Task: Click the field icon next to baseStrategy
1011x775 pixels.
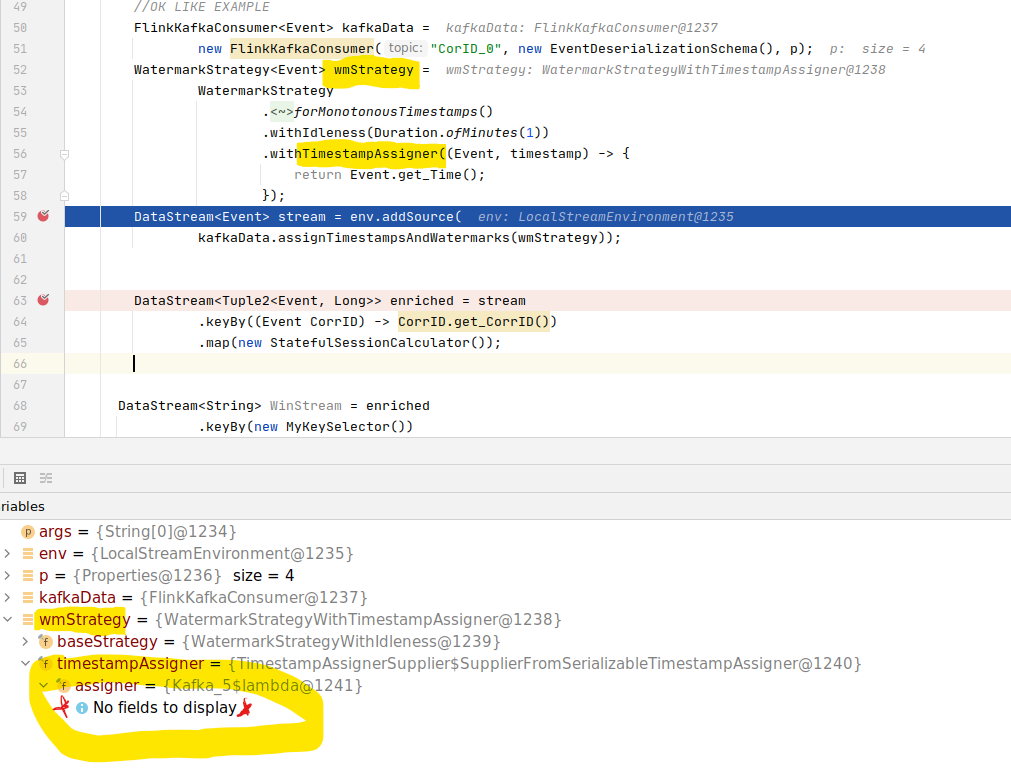Action: [x=45, y=642]
